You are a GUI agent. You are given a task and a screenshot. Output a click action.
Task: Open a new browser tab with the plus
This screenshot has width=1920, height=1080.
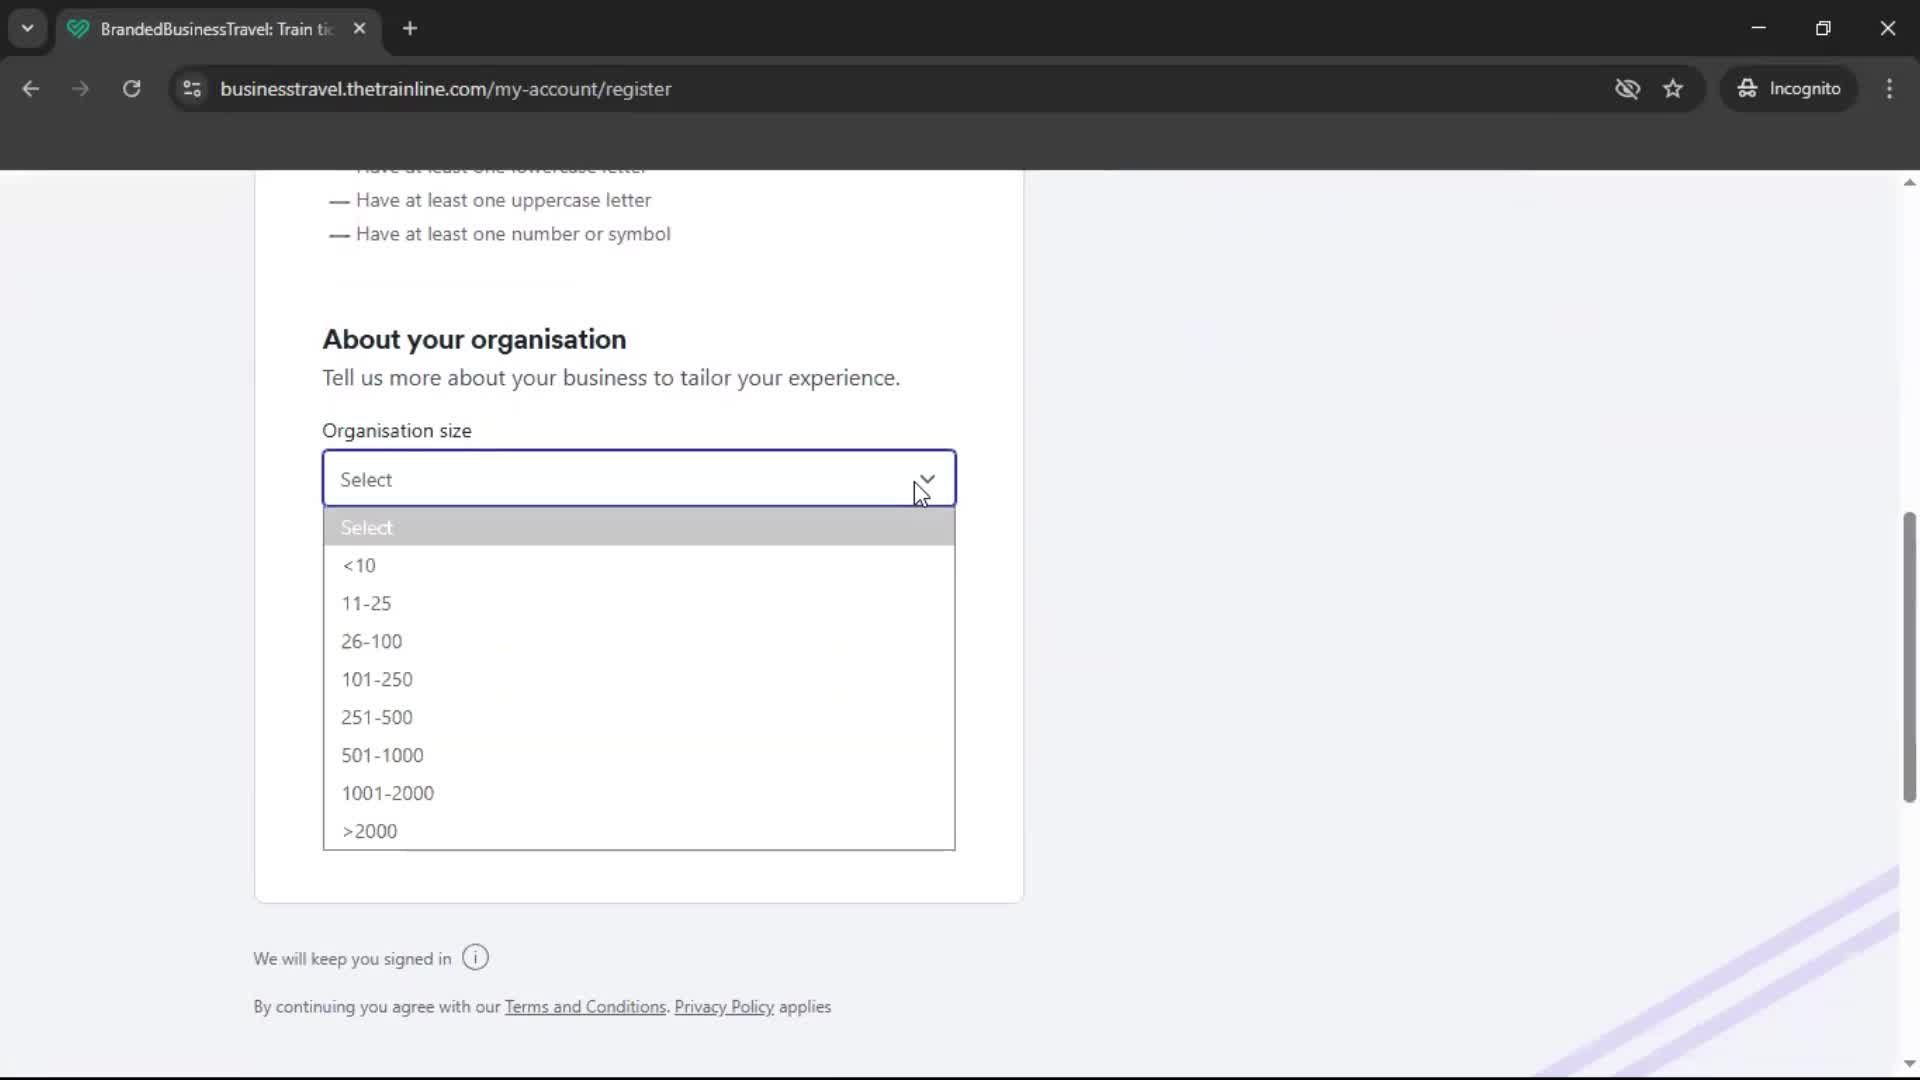pos(410,28)
